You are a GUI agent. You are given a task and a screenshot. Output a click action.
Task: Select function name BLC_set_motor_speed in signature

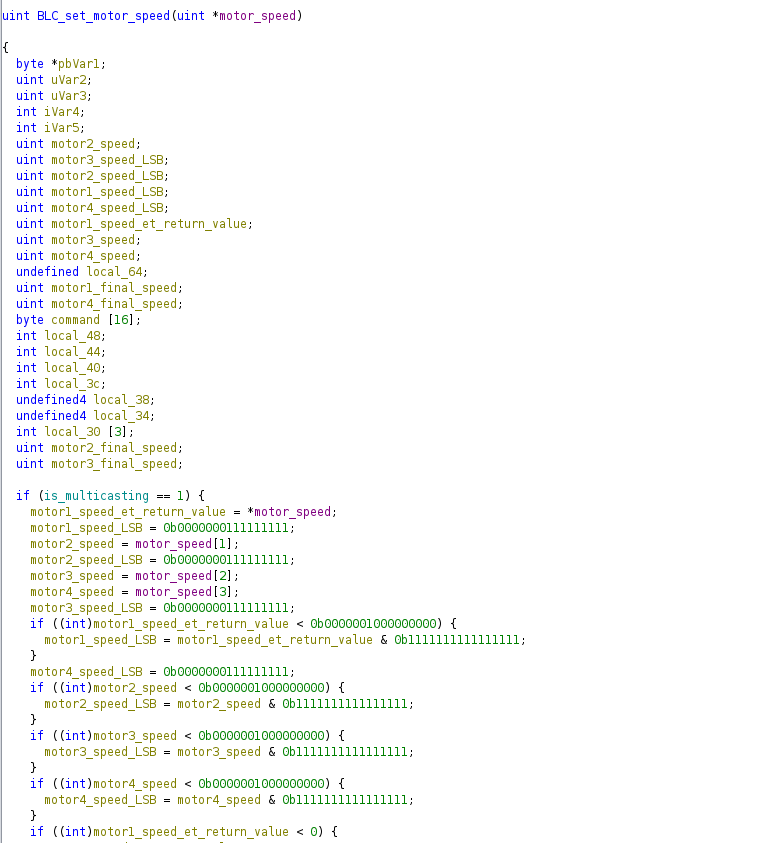103,16
